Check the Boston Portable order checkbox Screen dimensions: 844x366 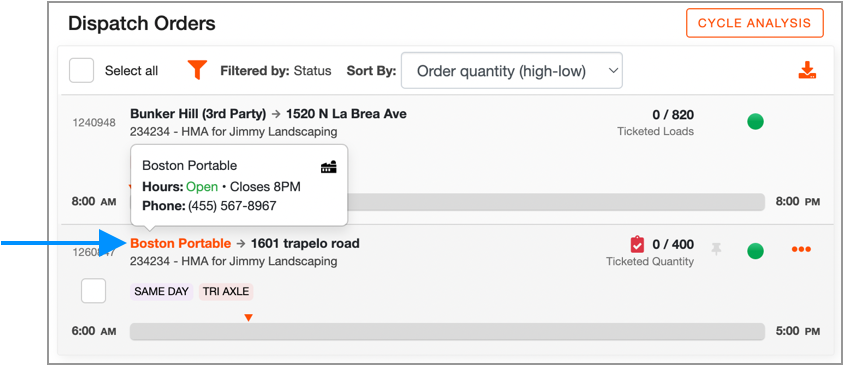pyautogui.click(x=93, y=291)
